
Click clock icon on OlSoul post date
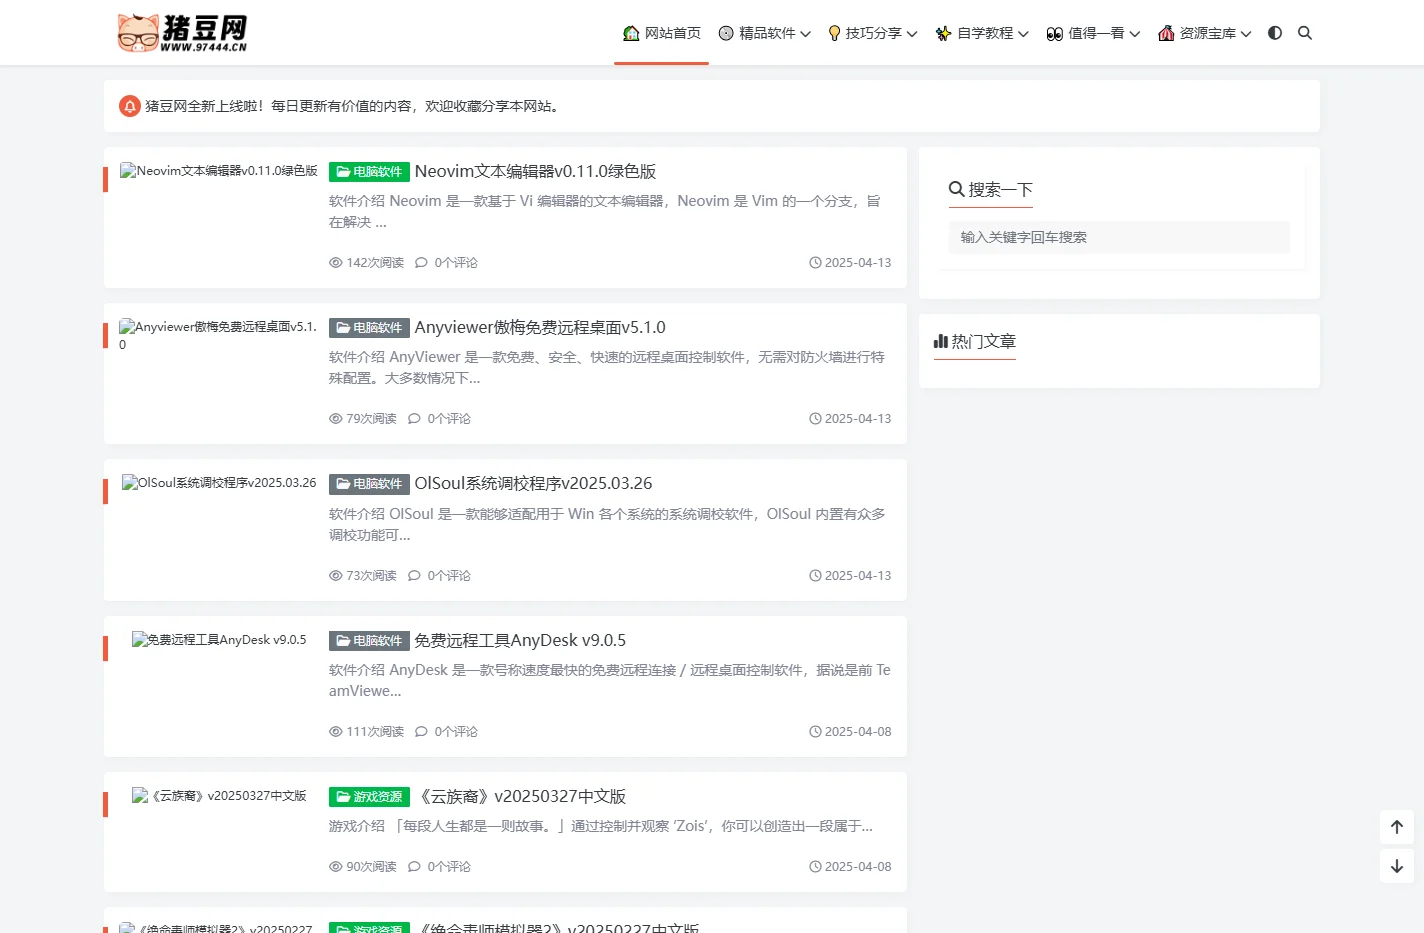815,576
